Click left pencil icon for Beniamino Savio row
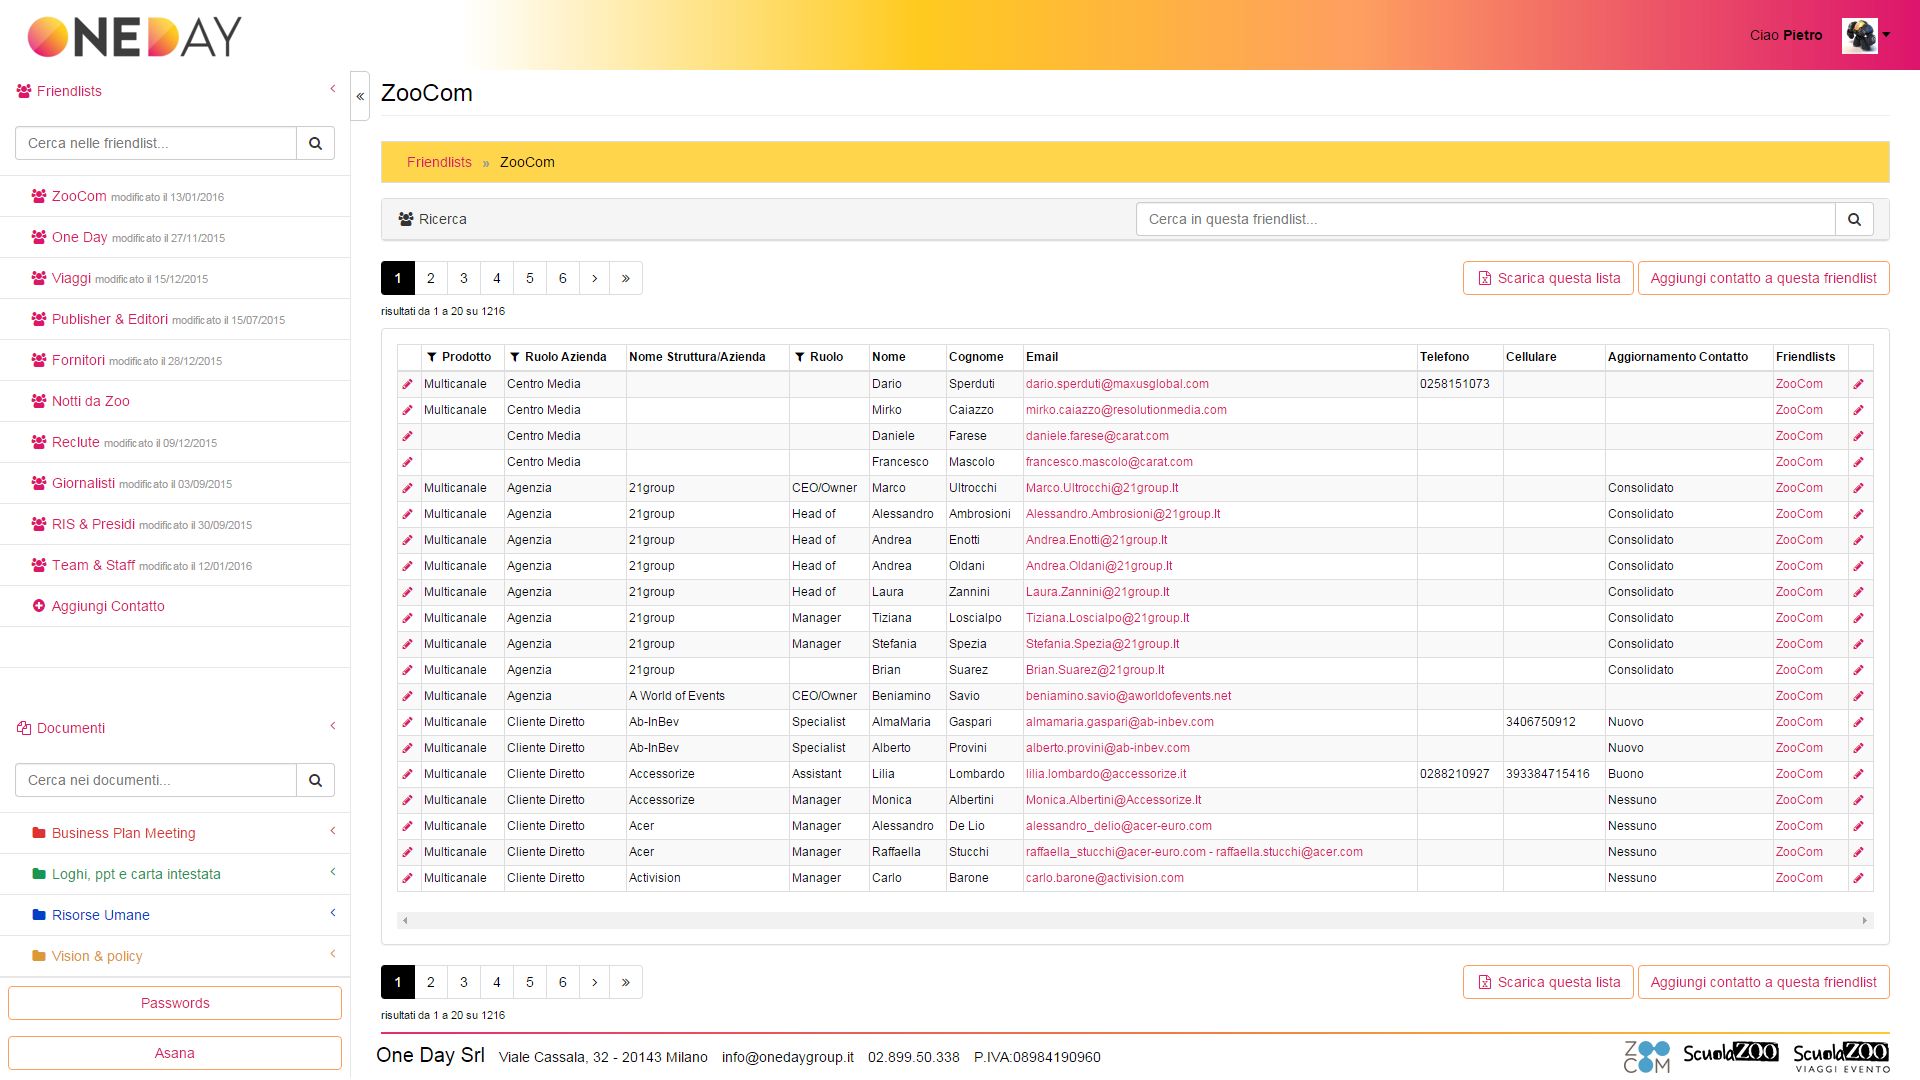This screenshot has height=1080, width=1920. (407, 696)
